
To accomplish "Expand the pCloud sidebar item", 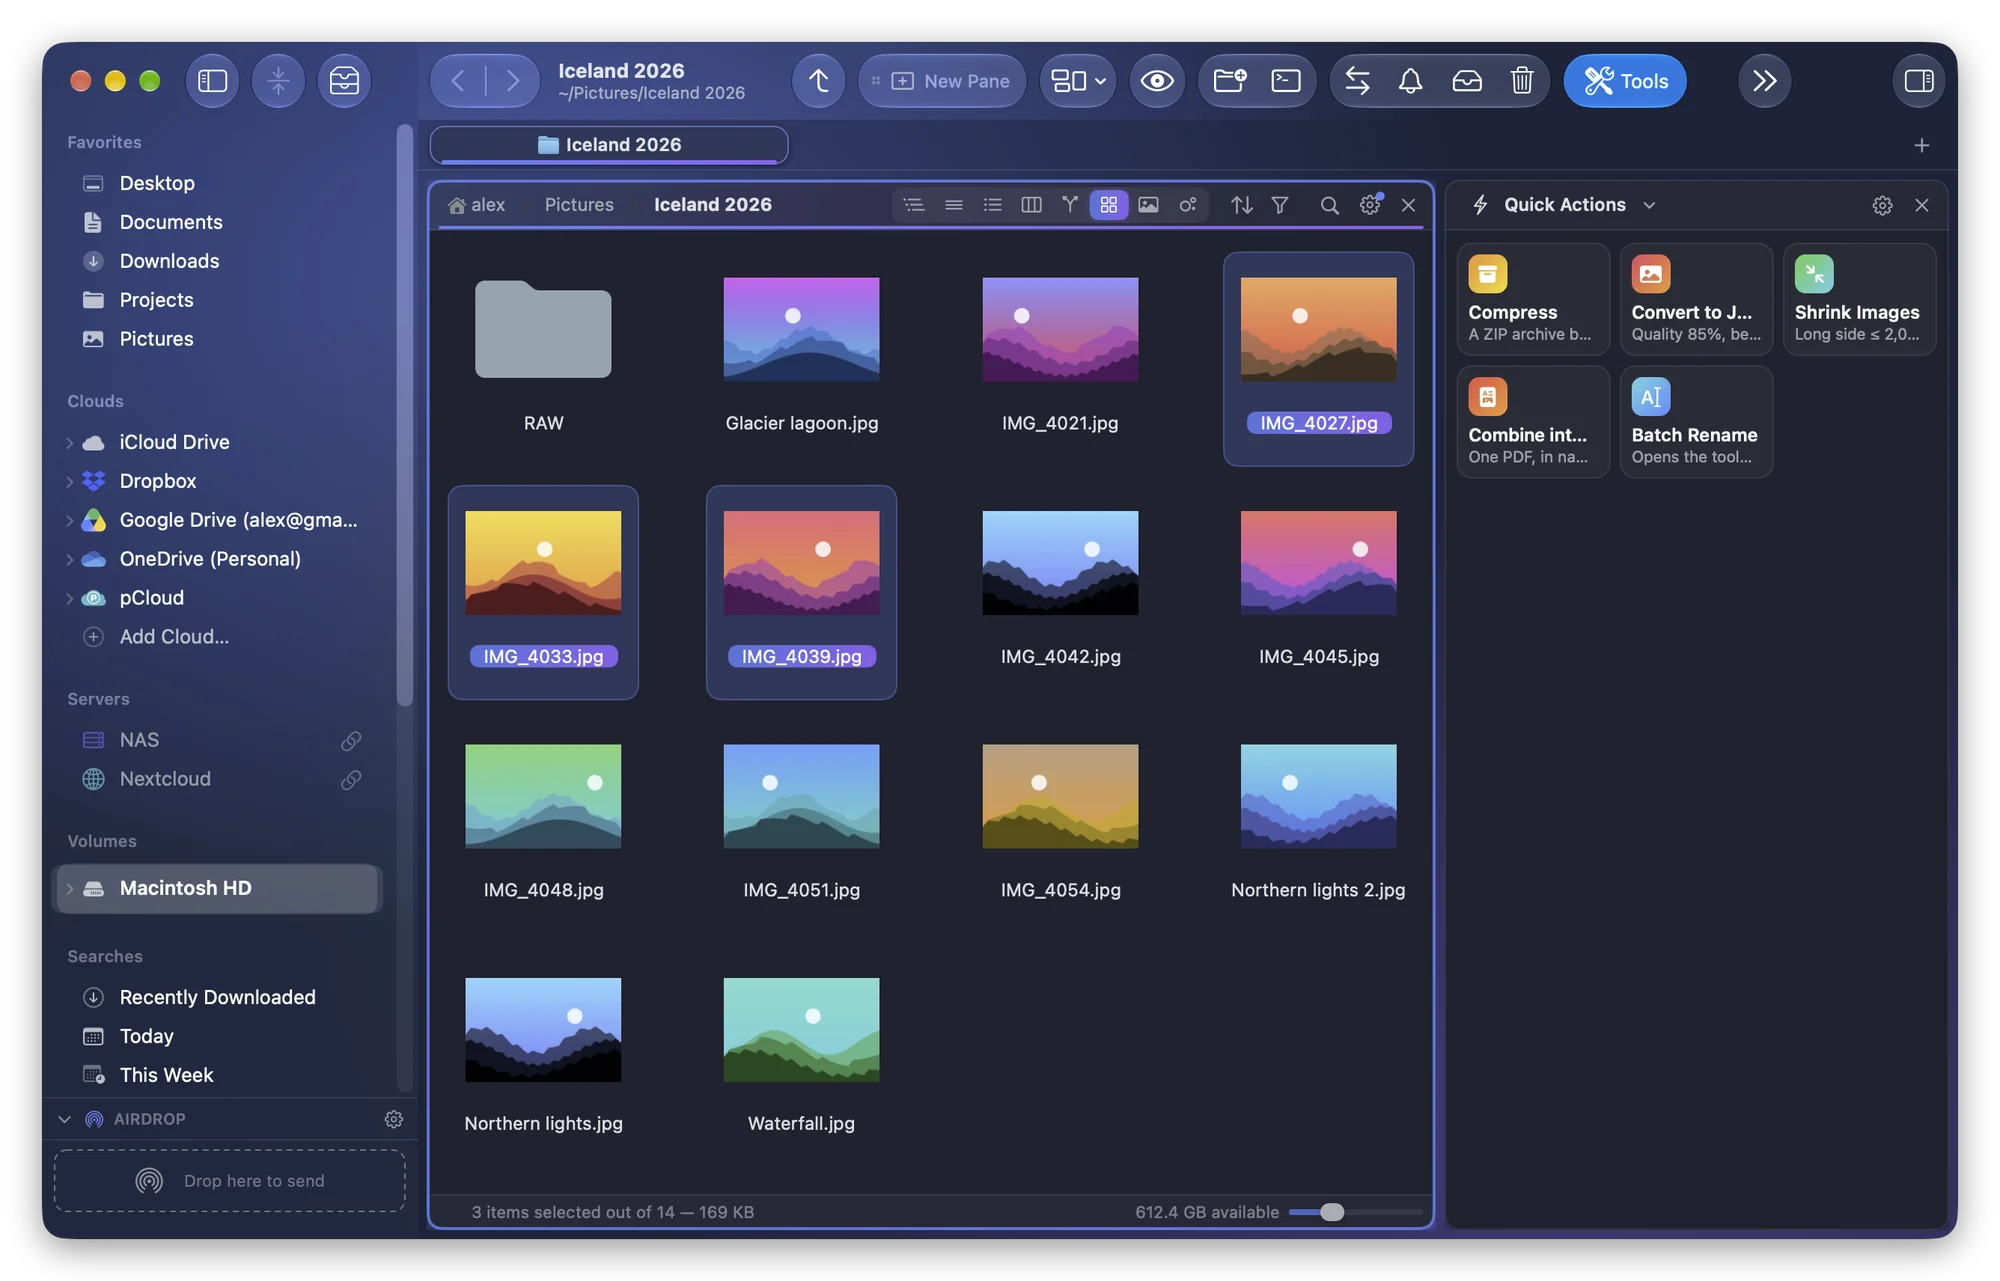I will pos(69,598).
